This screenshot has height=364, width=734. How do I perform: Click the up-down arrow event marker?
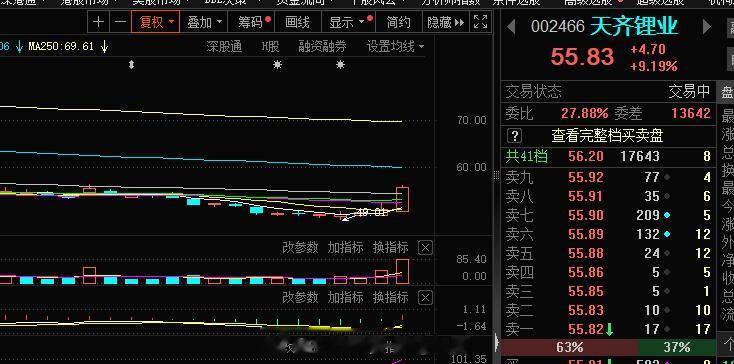tap(131, 65)
